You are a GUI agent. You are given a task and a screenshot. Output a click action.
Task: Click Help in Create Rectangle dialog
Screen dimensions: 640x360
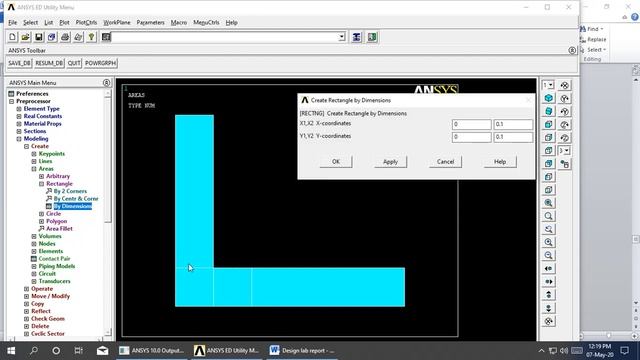(x=500, y=162)
